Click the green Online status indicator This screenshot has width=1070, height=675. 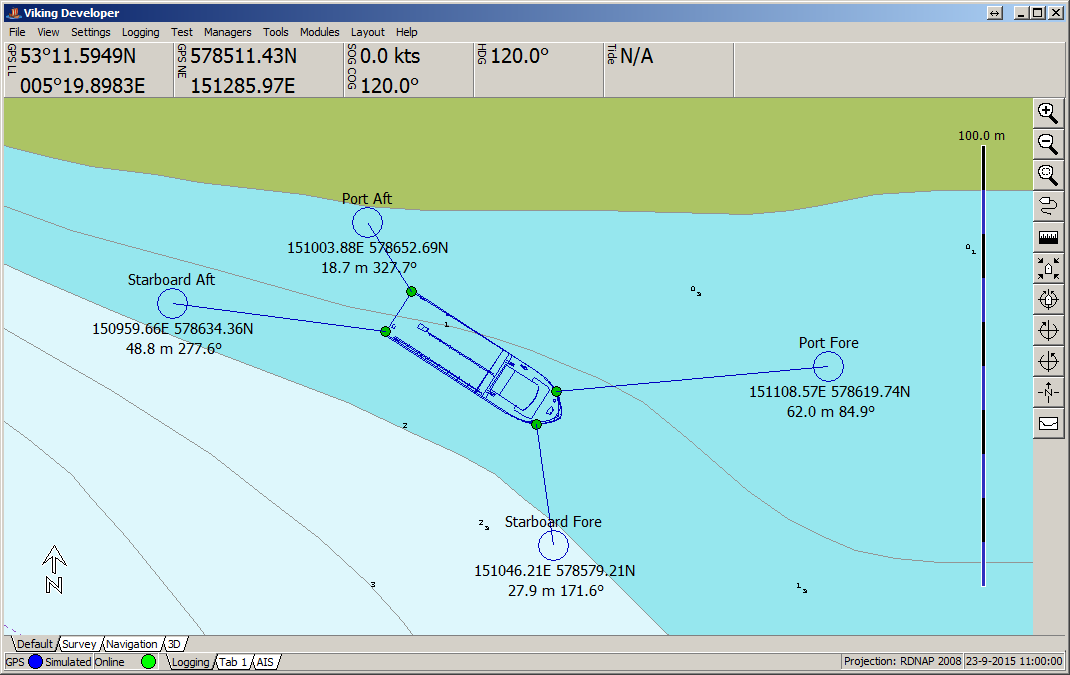(x=148, y=661)
